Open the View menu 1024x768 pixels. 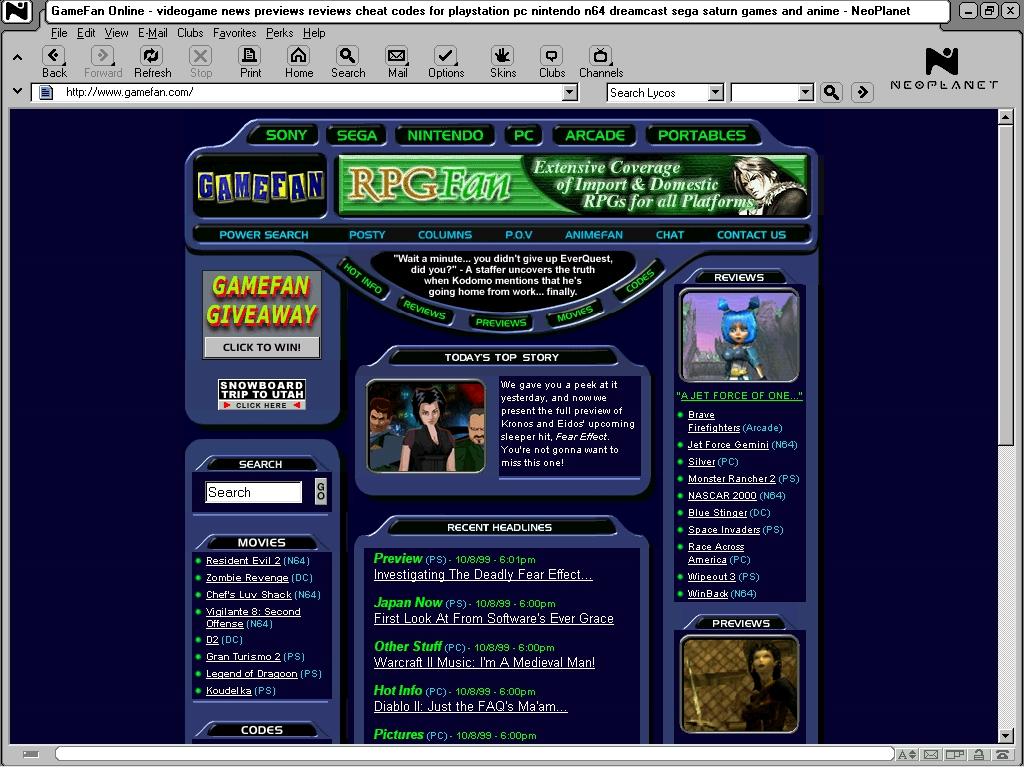click(116, 33)
